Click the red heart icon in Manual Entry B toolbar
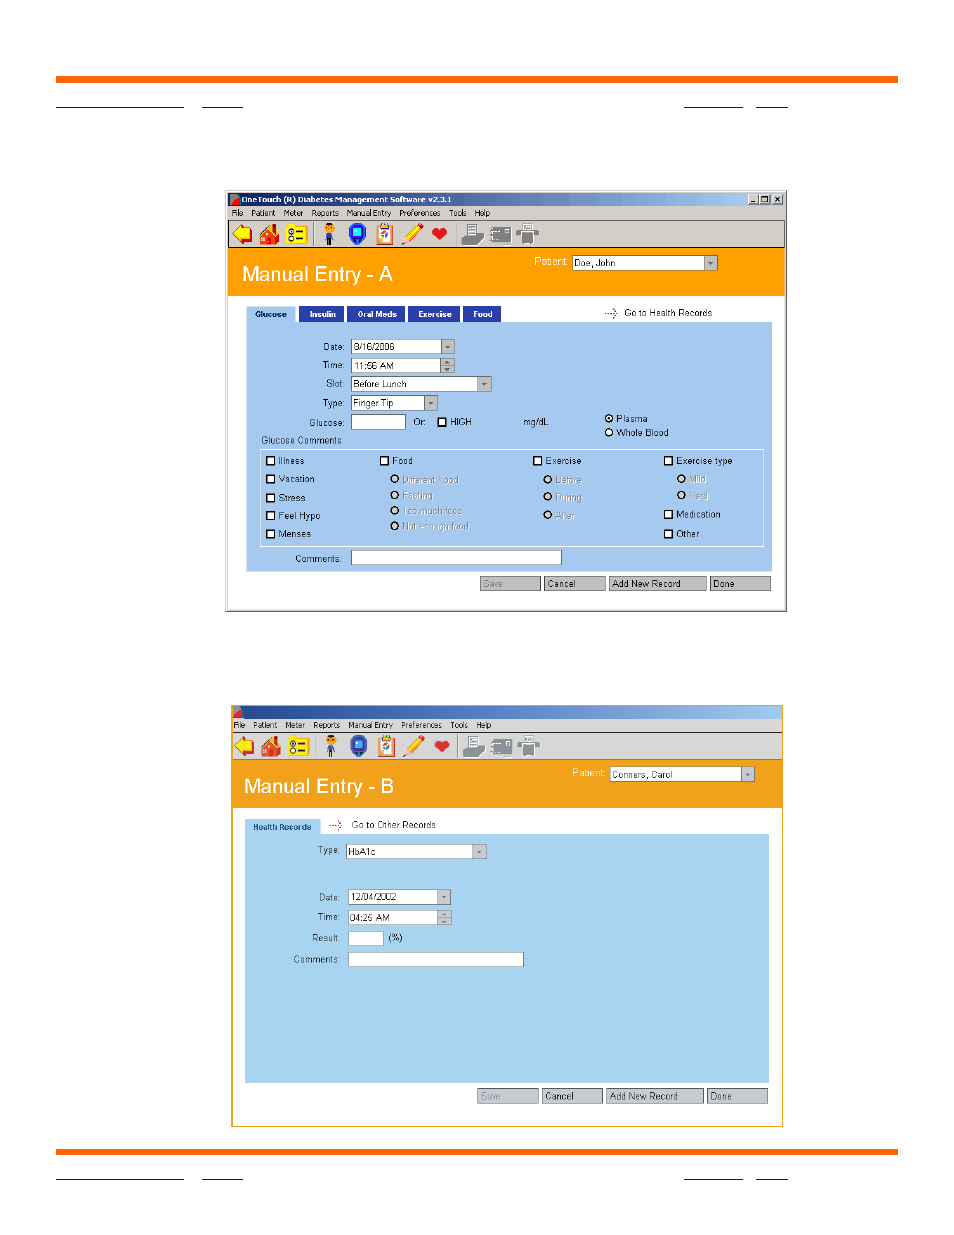The image size is (954, 1235). tap(442, 746)
